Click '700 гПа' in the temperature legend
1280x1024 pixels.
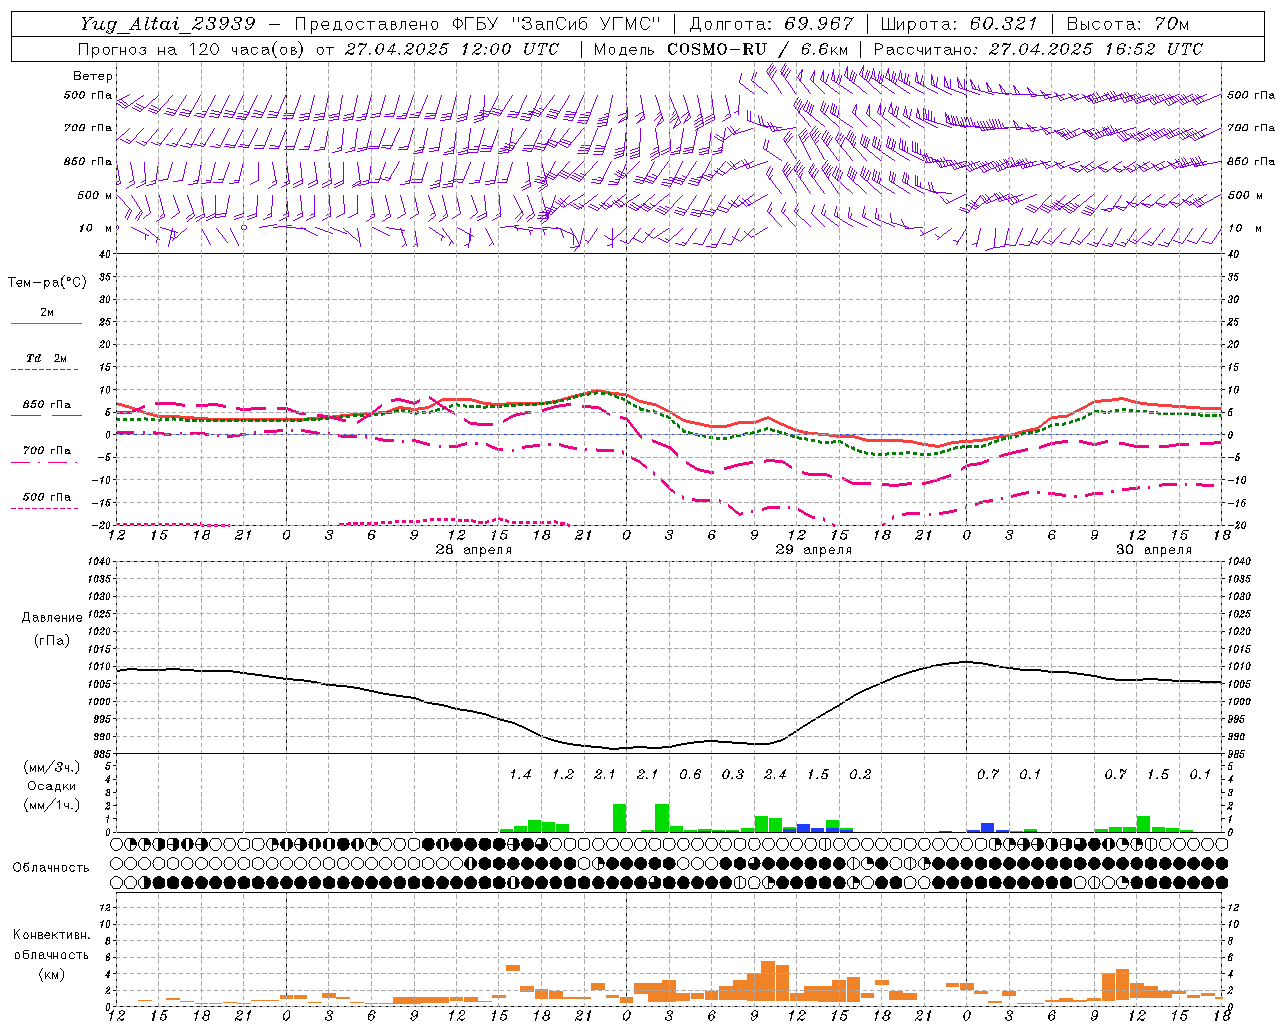[47, 451]
